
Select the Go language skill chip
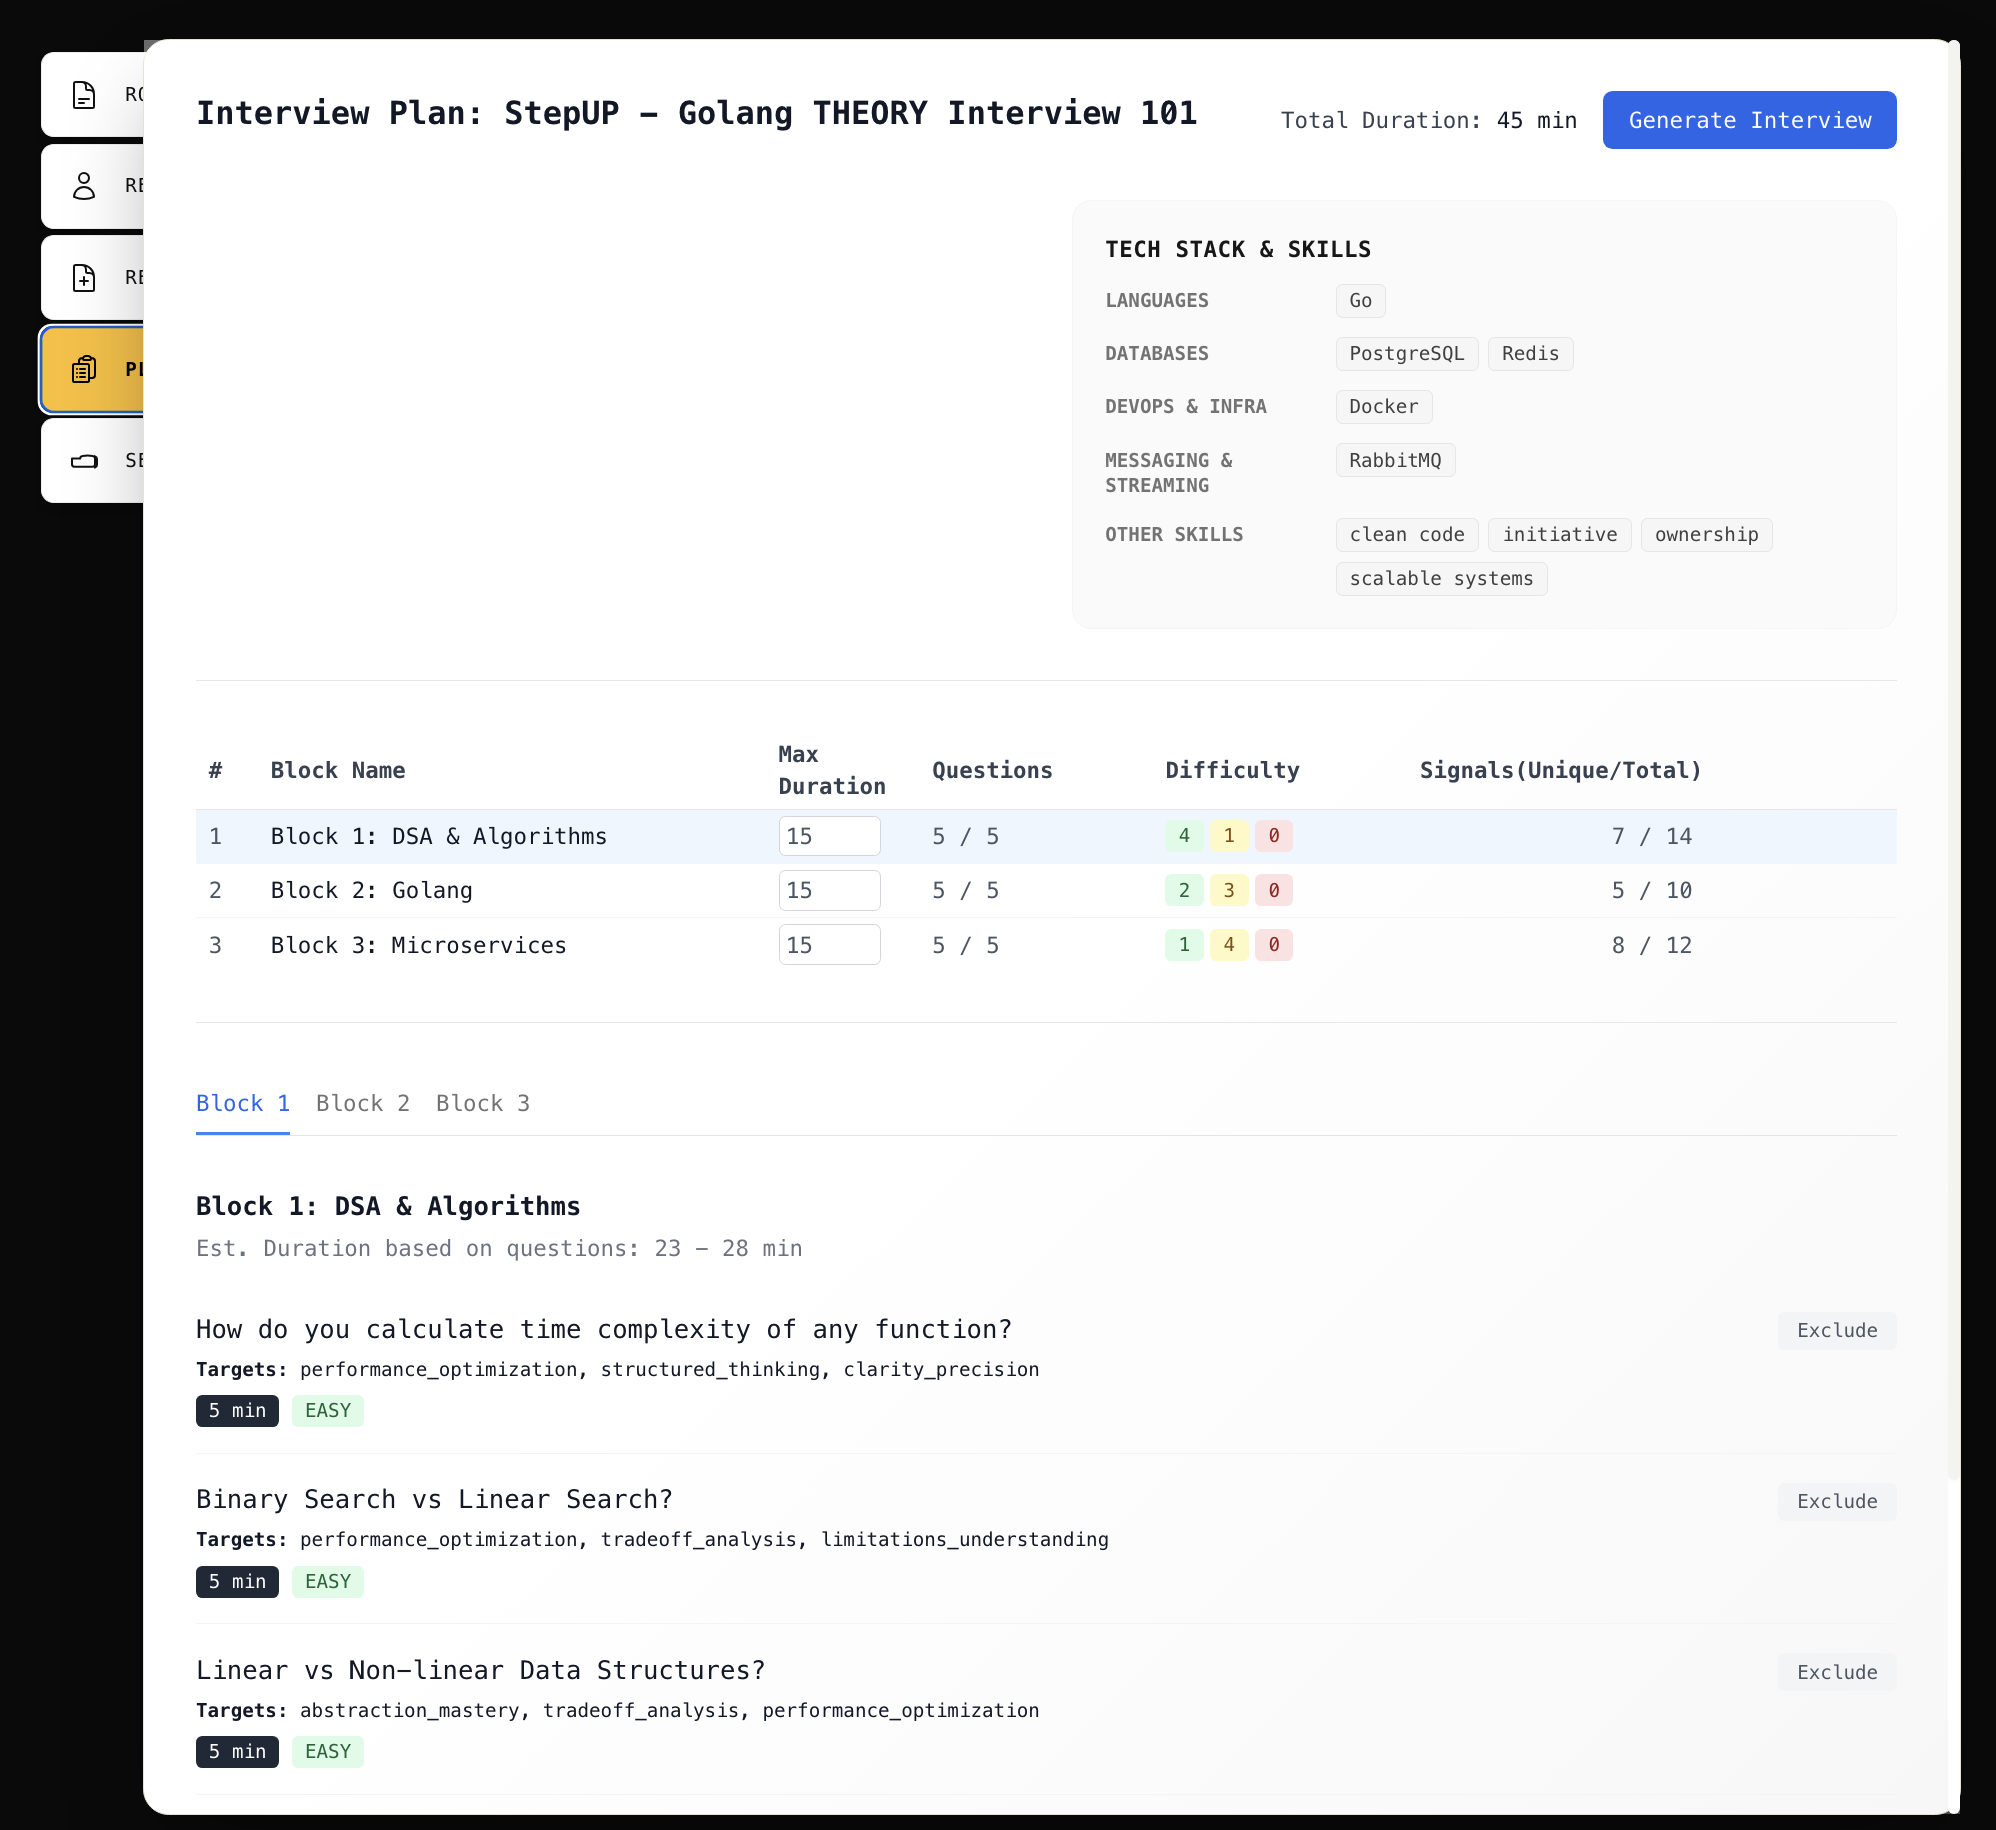[1359, 300]
